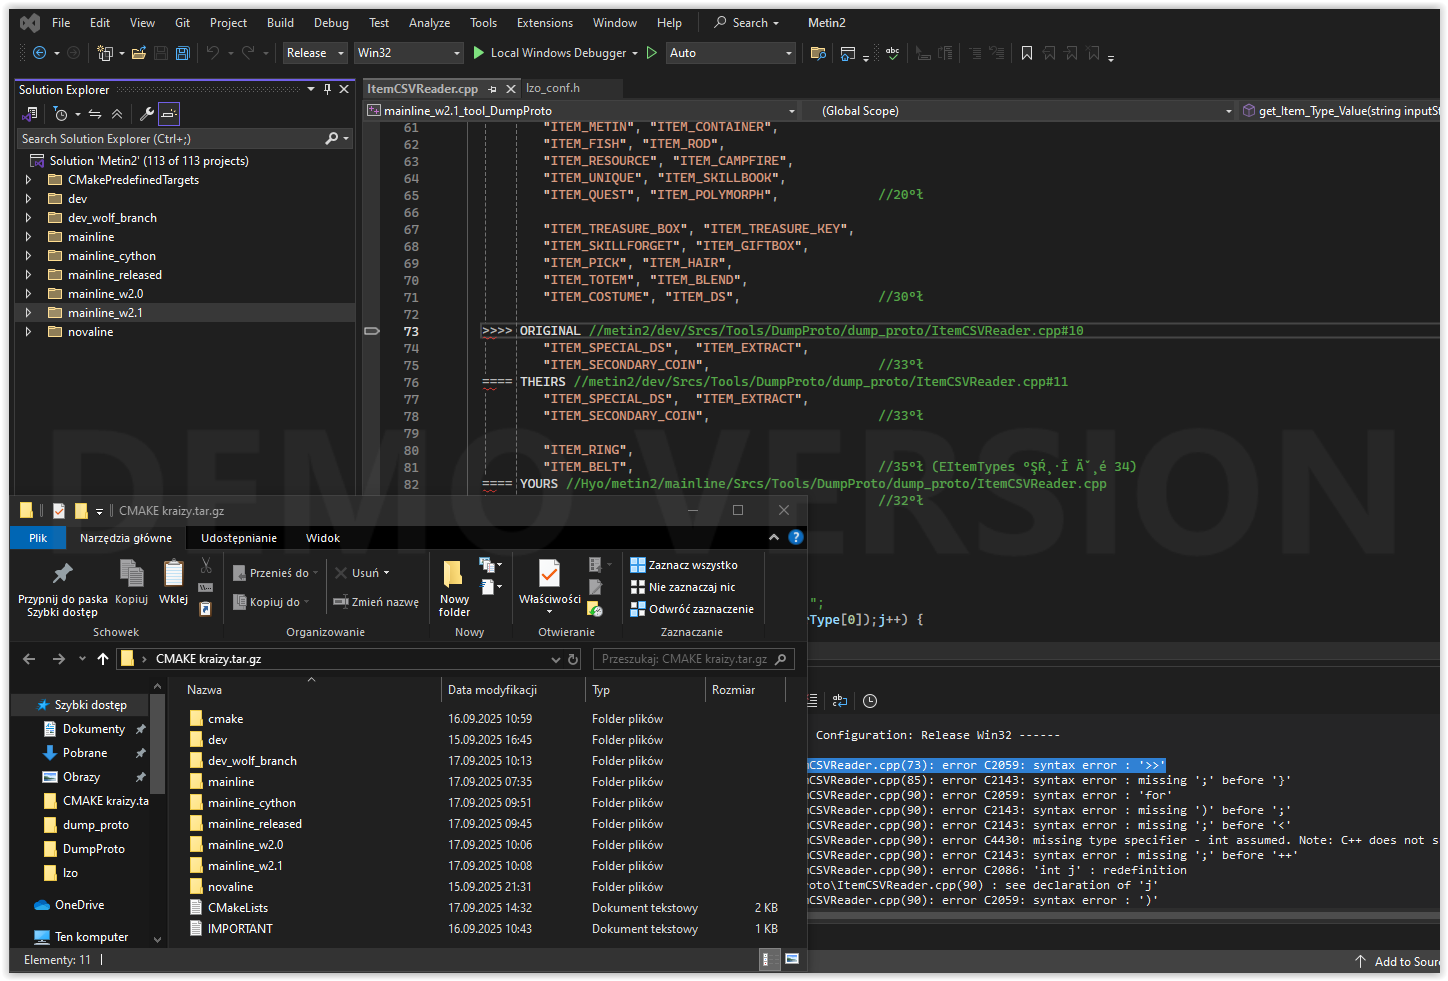Click Collapse All icon in Solution Explorer
1448x981 pixels.
(x=117, y=114)
